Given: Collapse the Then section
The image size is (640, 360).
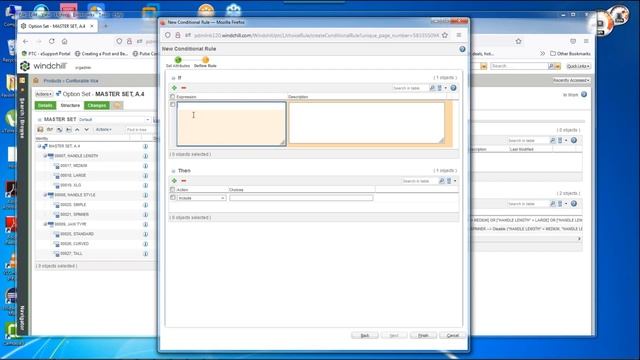Looking at the screenshot, I should tap(173, 171).
